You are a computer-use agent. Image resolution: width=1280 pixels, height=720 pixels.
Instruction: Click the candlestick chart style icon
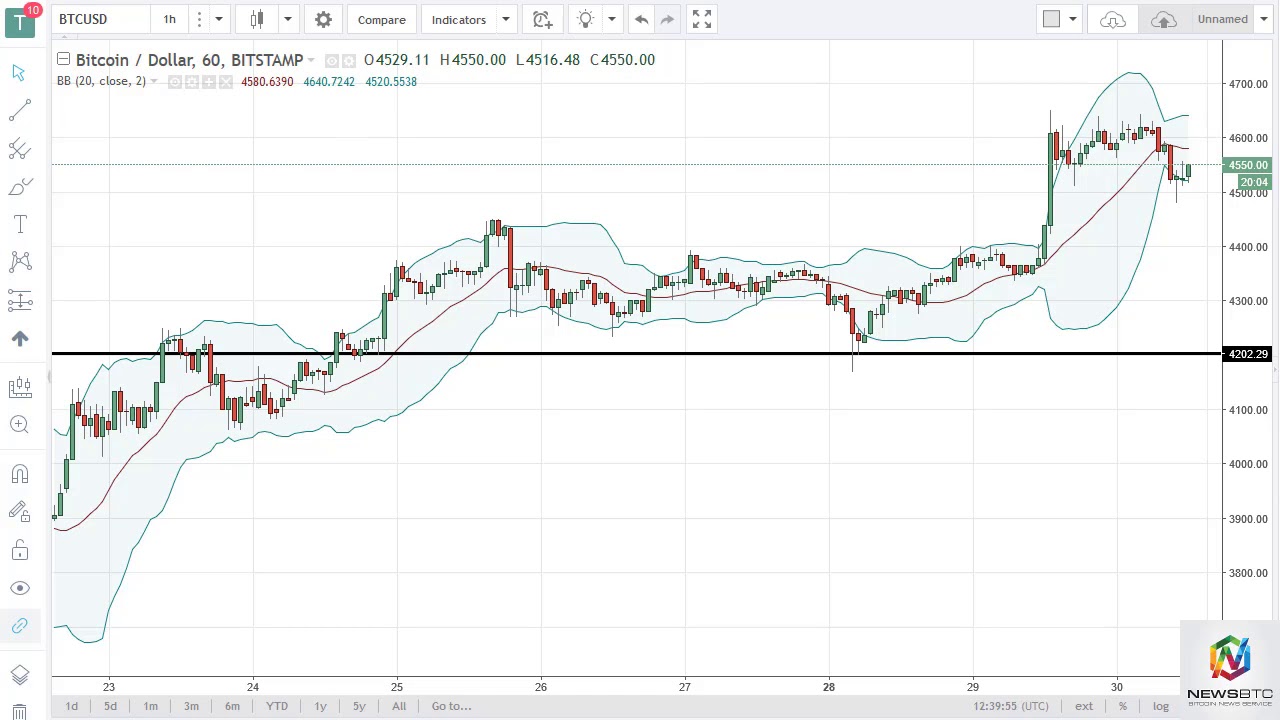pos(257,19)
